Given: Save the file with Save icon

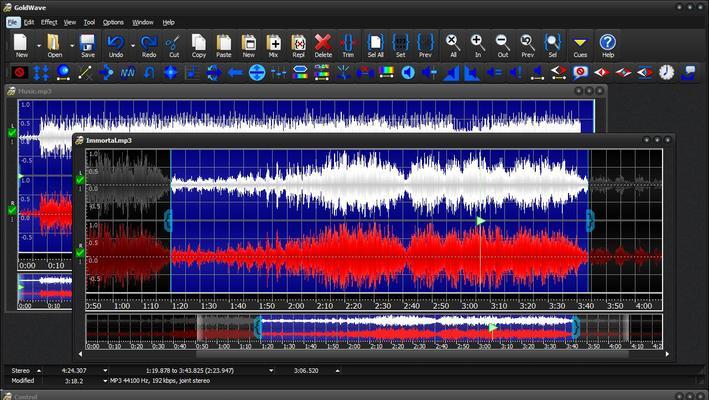Looking at the screenshot, I should pos(88,46).
